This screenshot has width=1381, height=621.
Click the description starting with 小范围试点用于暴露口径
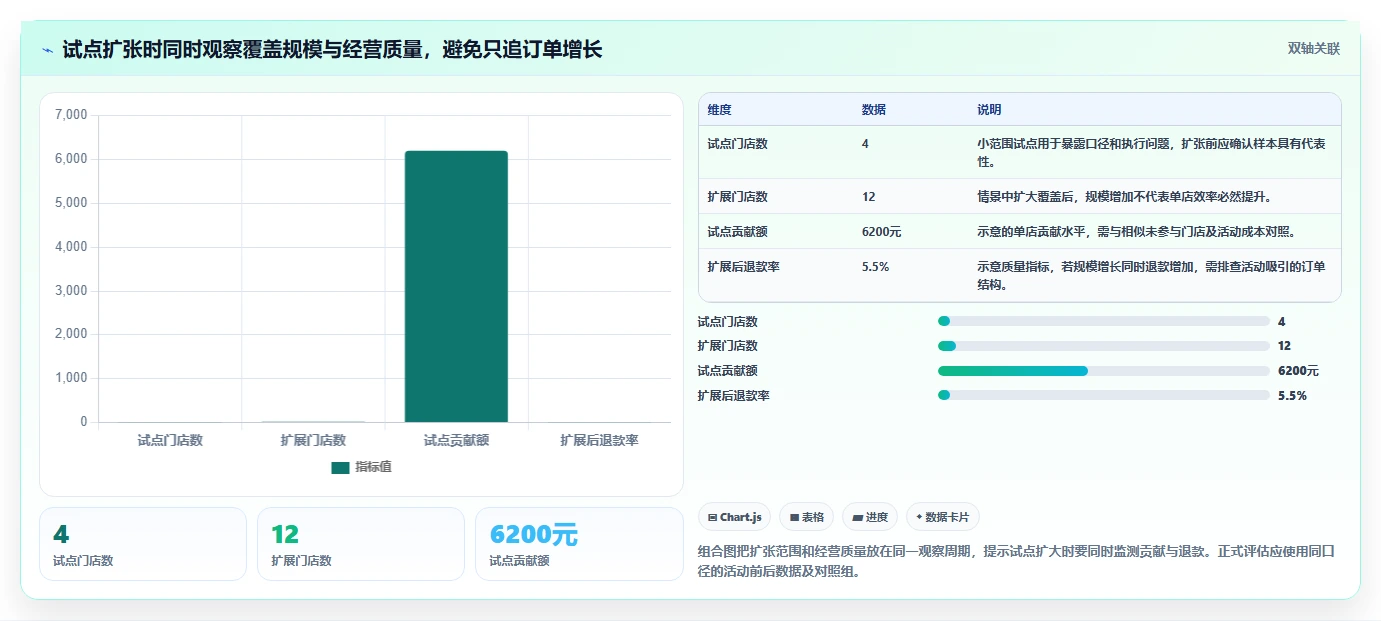pos(1152,152)
